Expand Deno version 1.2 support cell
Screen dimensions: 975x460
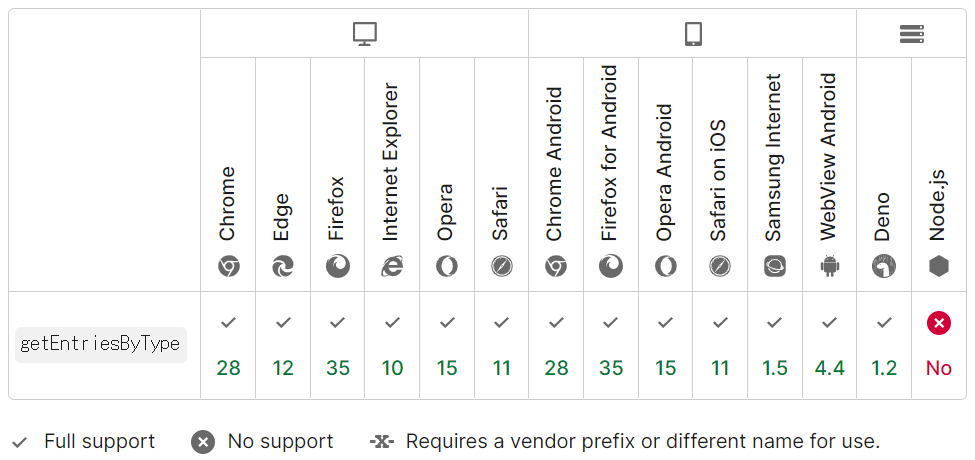[883, 345]
